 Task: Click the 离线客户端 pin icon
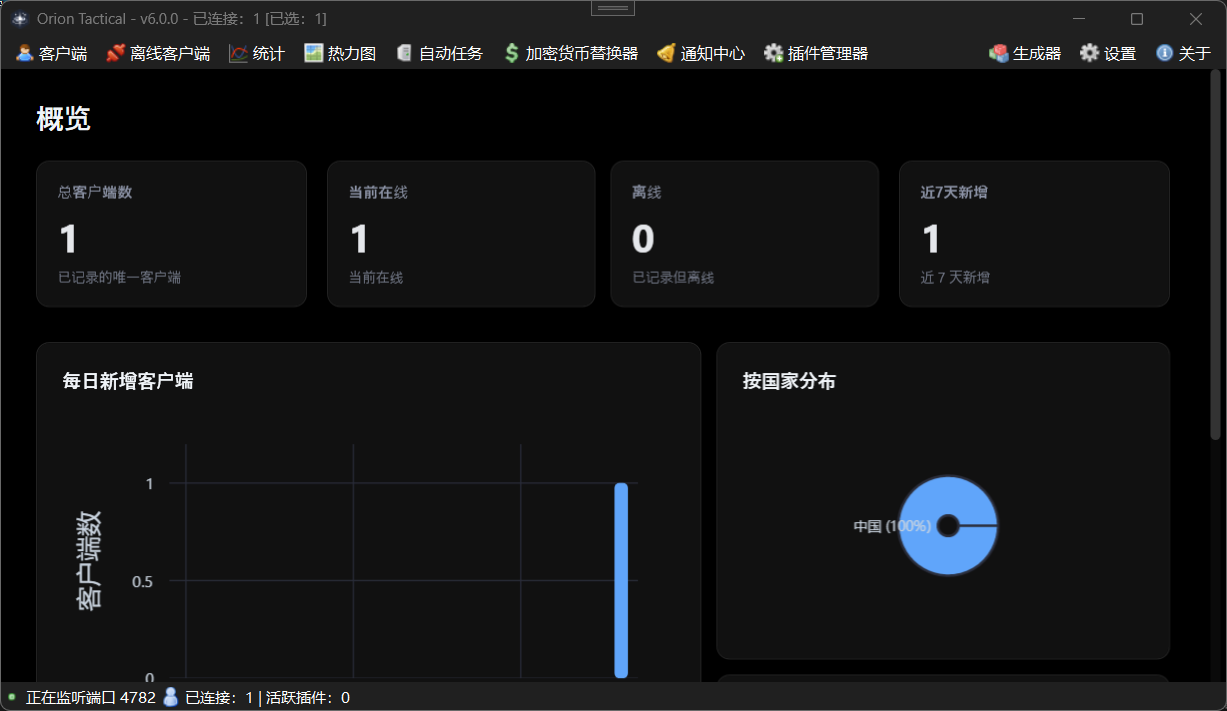[x=115, y=53]
